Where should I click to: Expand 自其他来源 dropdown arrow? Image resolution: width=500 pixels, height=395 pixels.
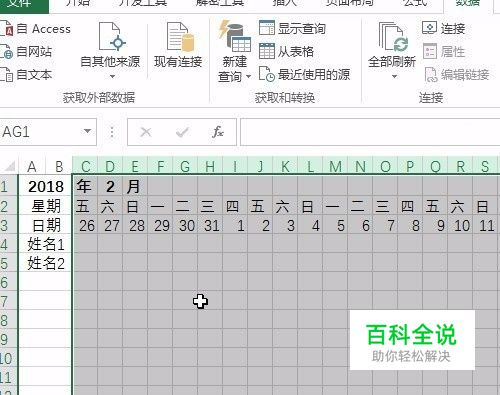[112, 77]
